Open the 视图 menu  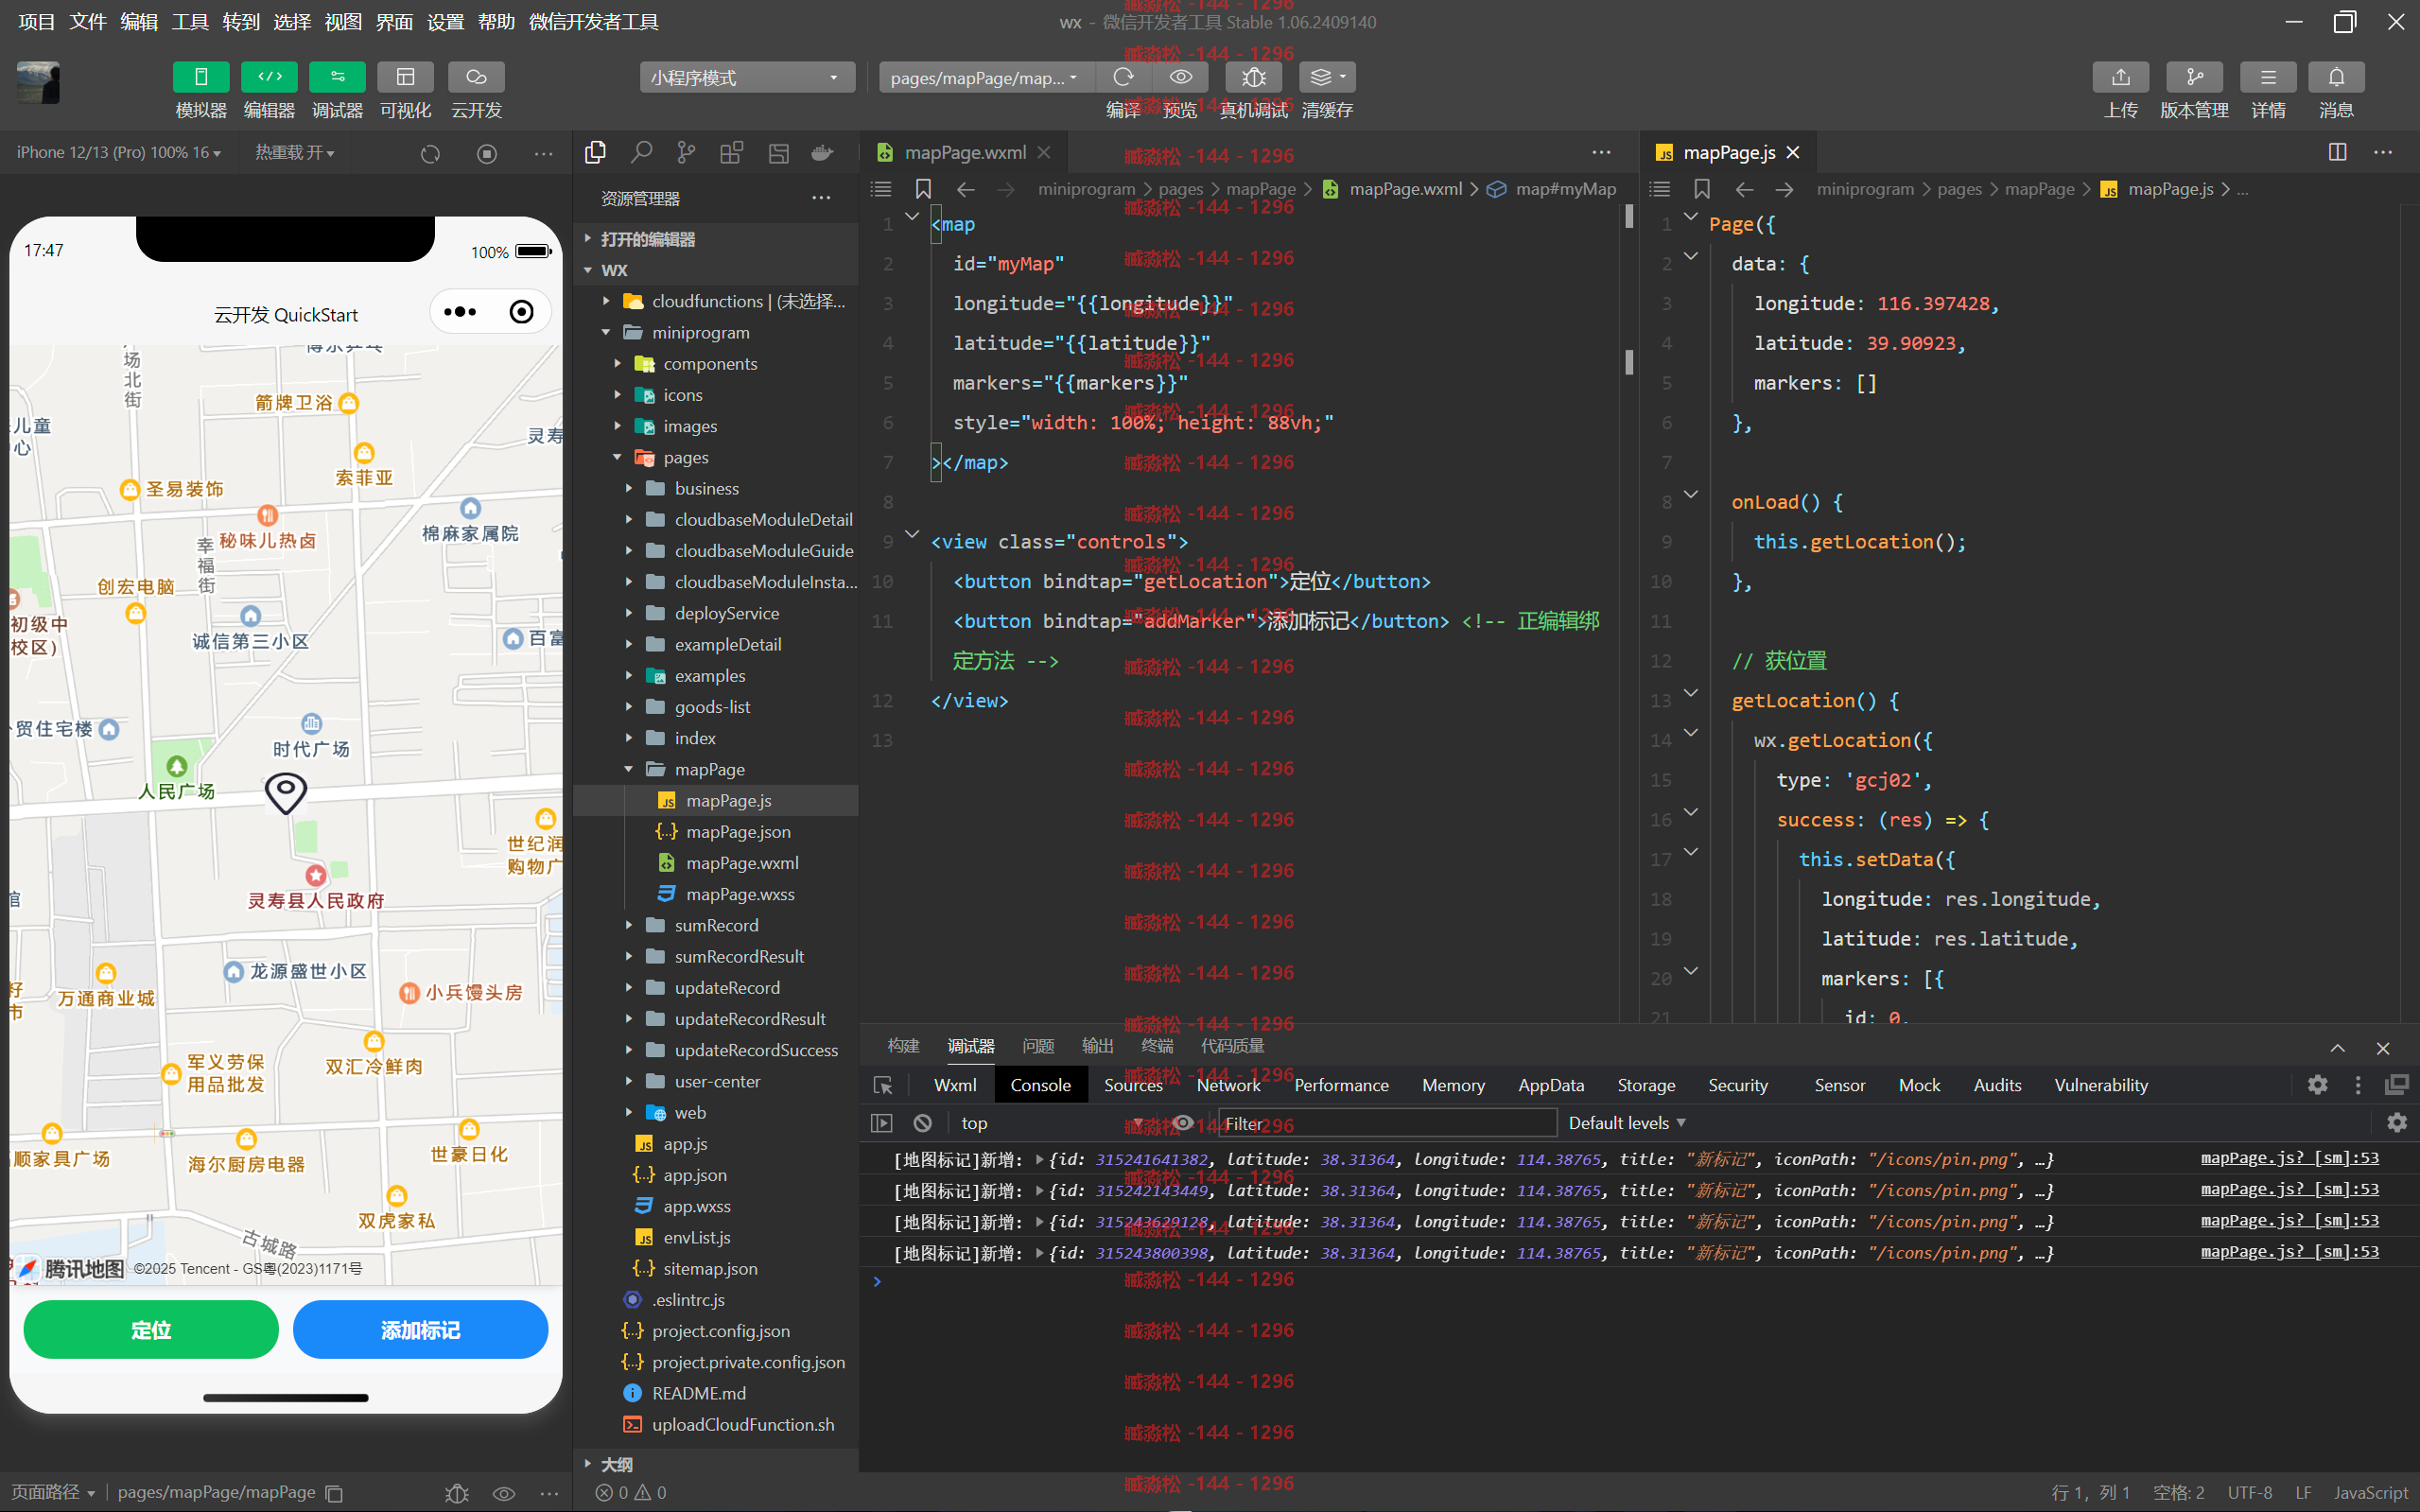tap(343, 22)
